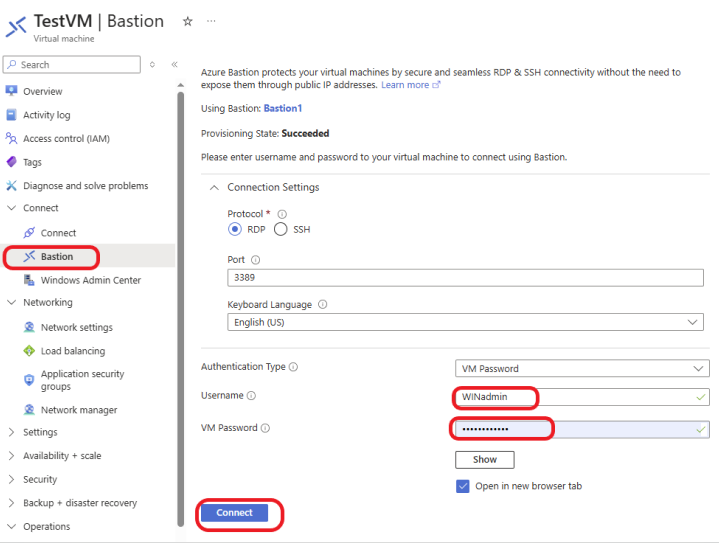Click the Access control (IAM) people icon

click(11, 138)
